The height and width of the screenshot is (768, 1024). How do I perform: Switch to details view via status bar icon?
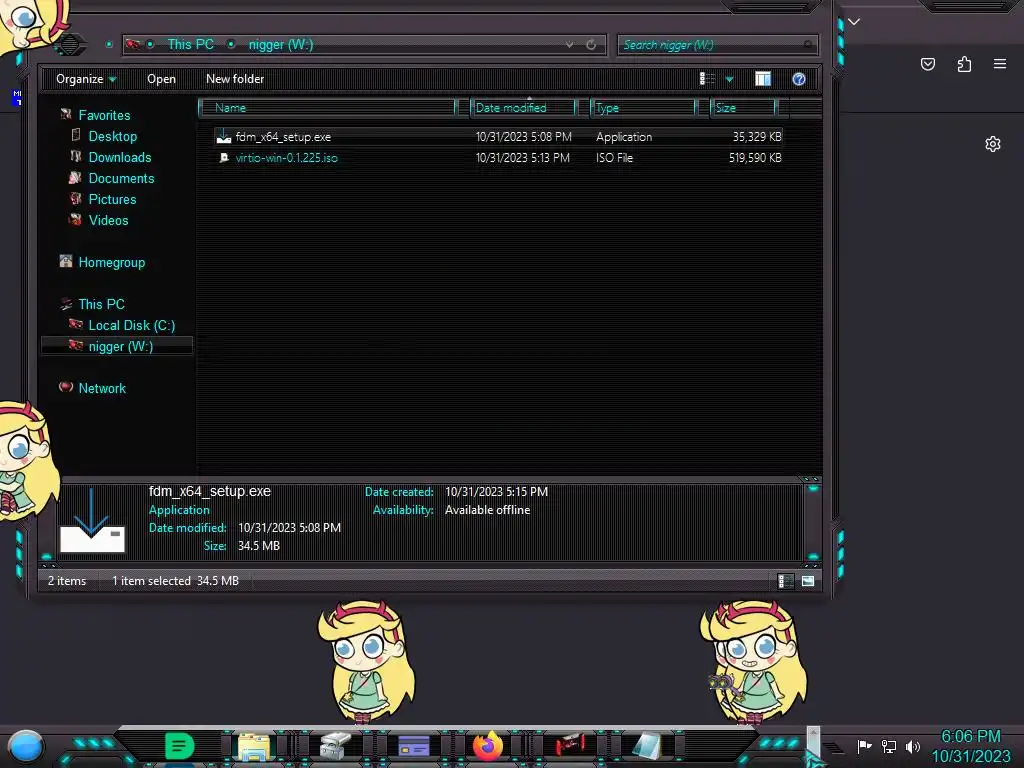(786, 581)
